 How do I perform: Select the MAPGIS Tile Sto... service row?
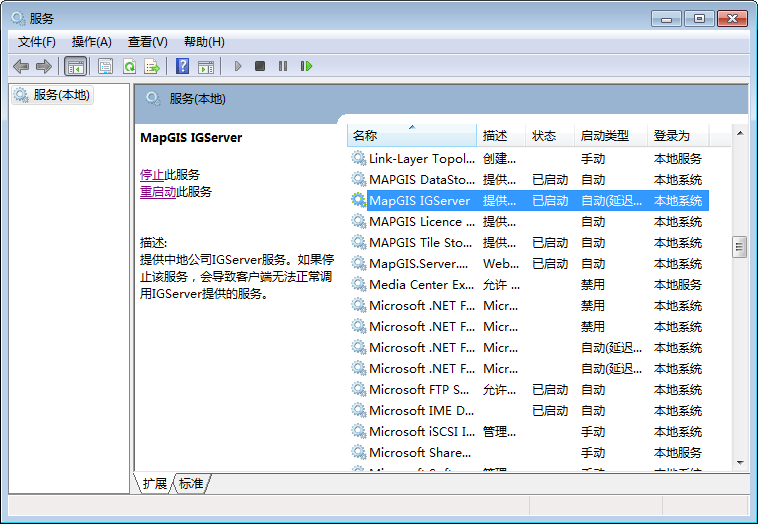tap(528, 242)
